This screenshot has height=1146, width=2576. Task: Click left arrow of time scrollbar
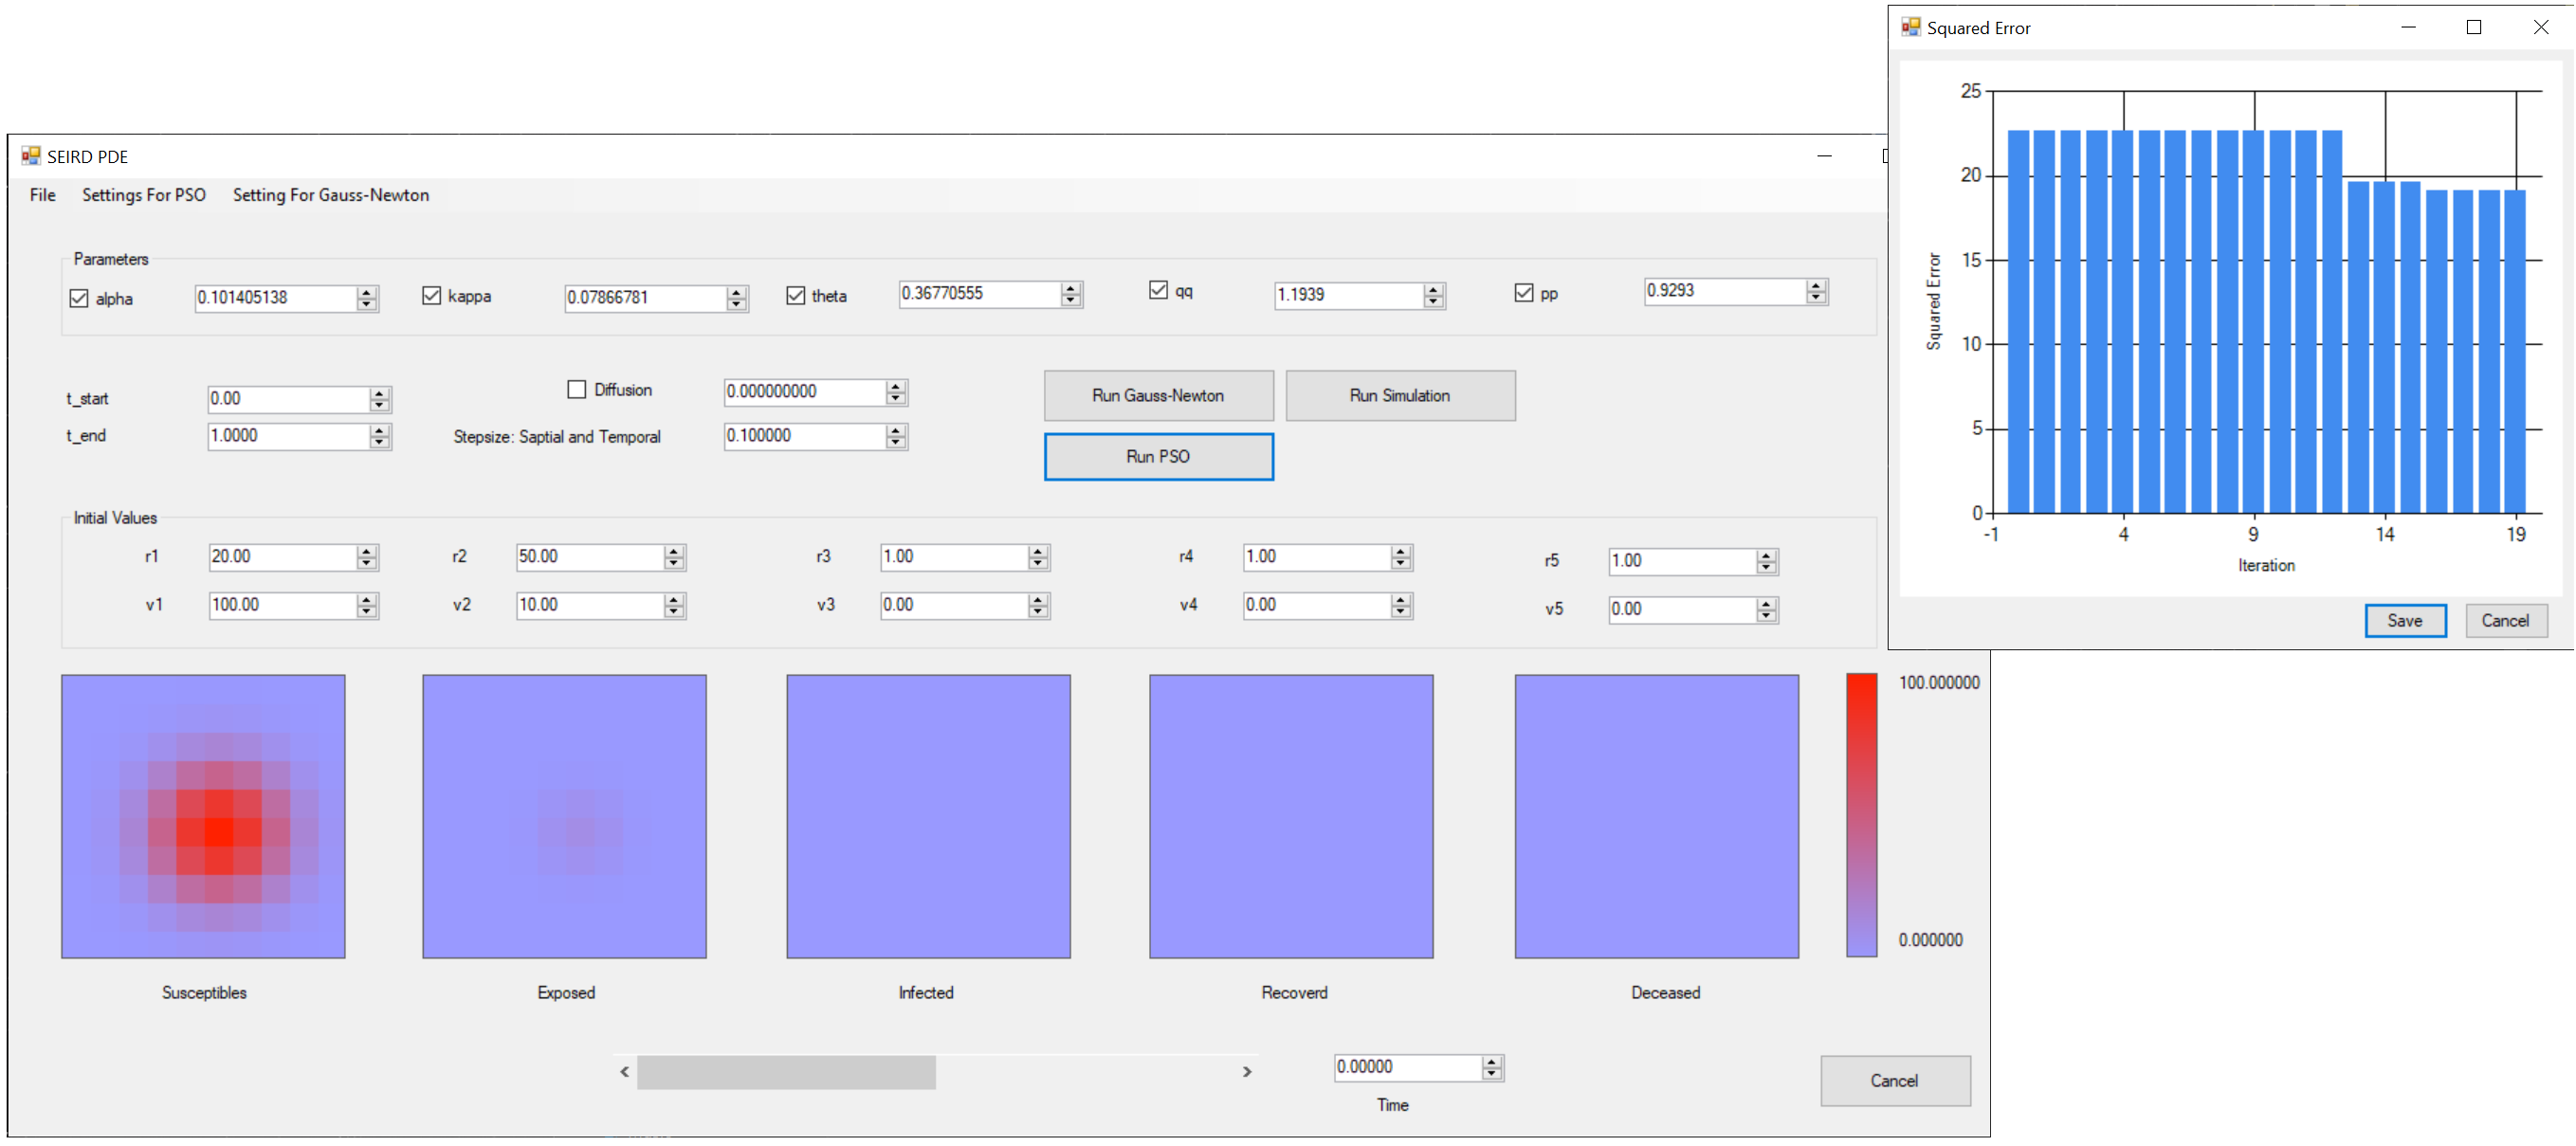625,1071
